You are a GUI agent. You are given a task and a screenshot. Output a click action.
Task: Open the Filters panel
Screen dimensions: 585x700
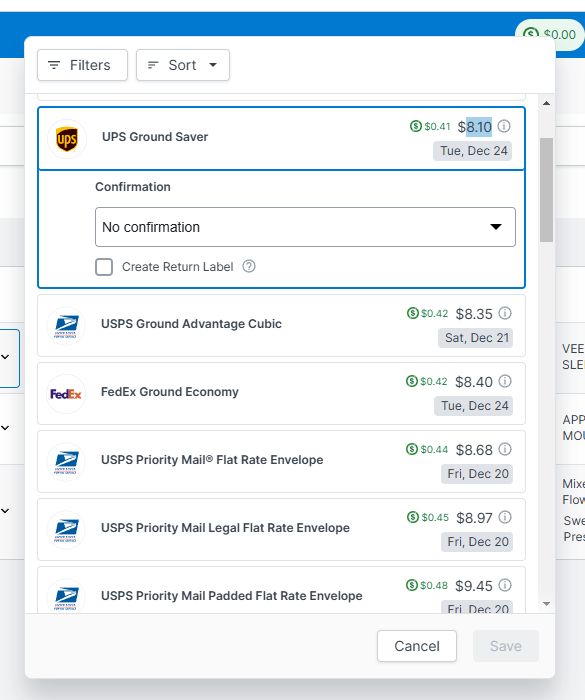[x=83, y=65]
